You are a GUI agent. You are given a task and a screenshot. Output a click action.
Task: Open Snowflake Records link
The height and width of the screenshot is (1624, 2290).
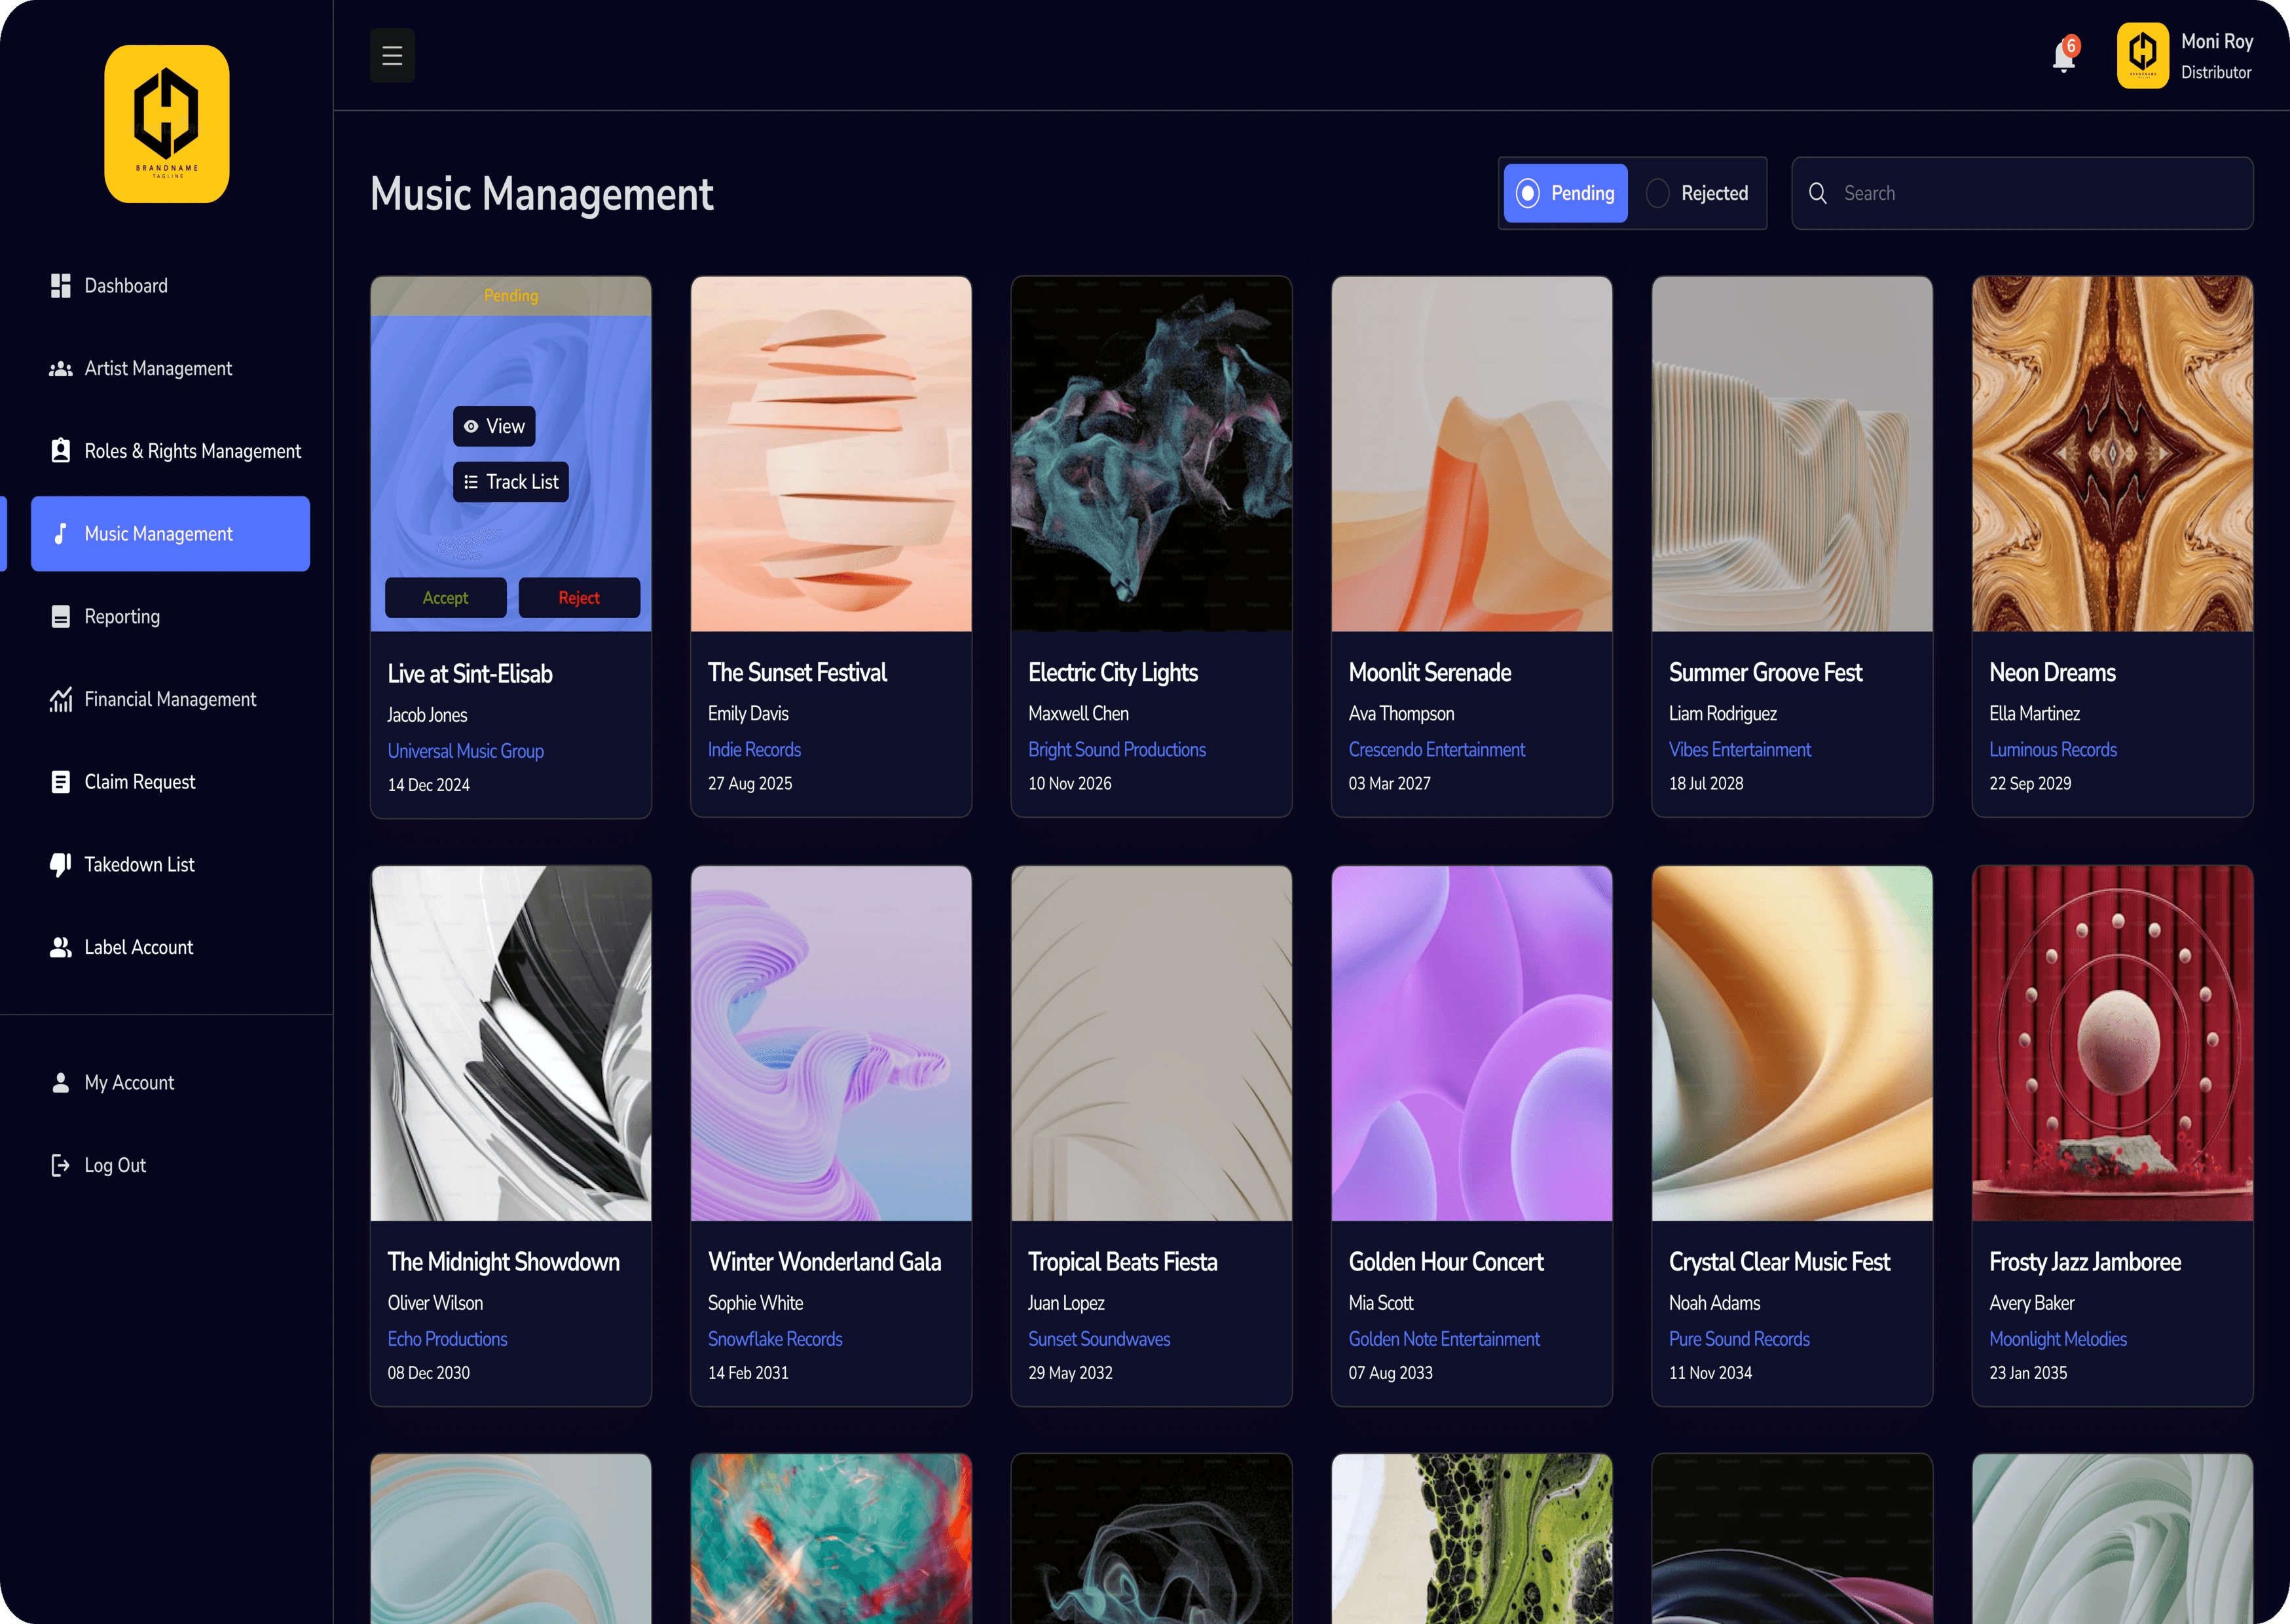point(775,1339)
